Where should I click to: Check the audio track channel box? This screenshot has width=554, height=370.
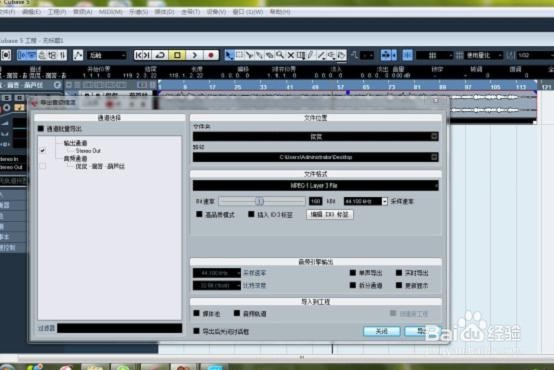click(x=43, y=166)
